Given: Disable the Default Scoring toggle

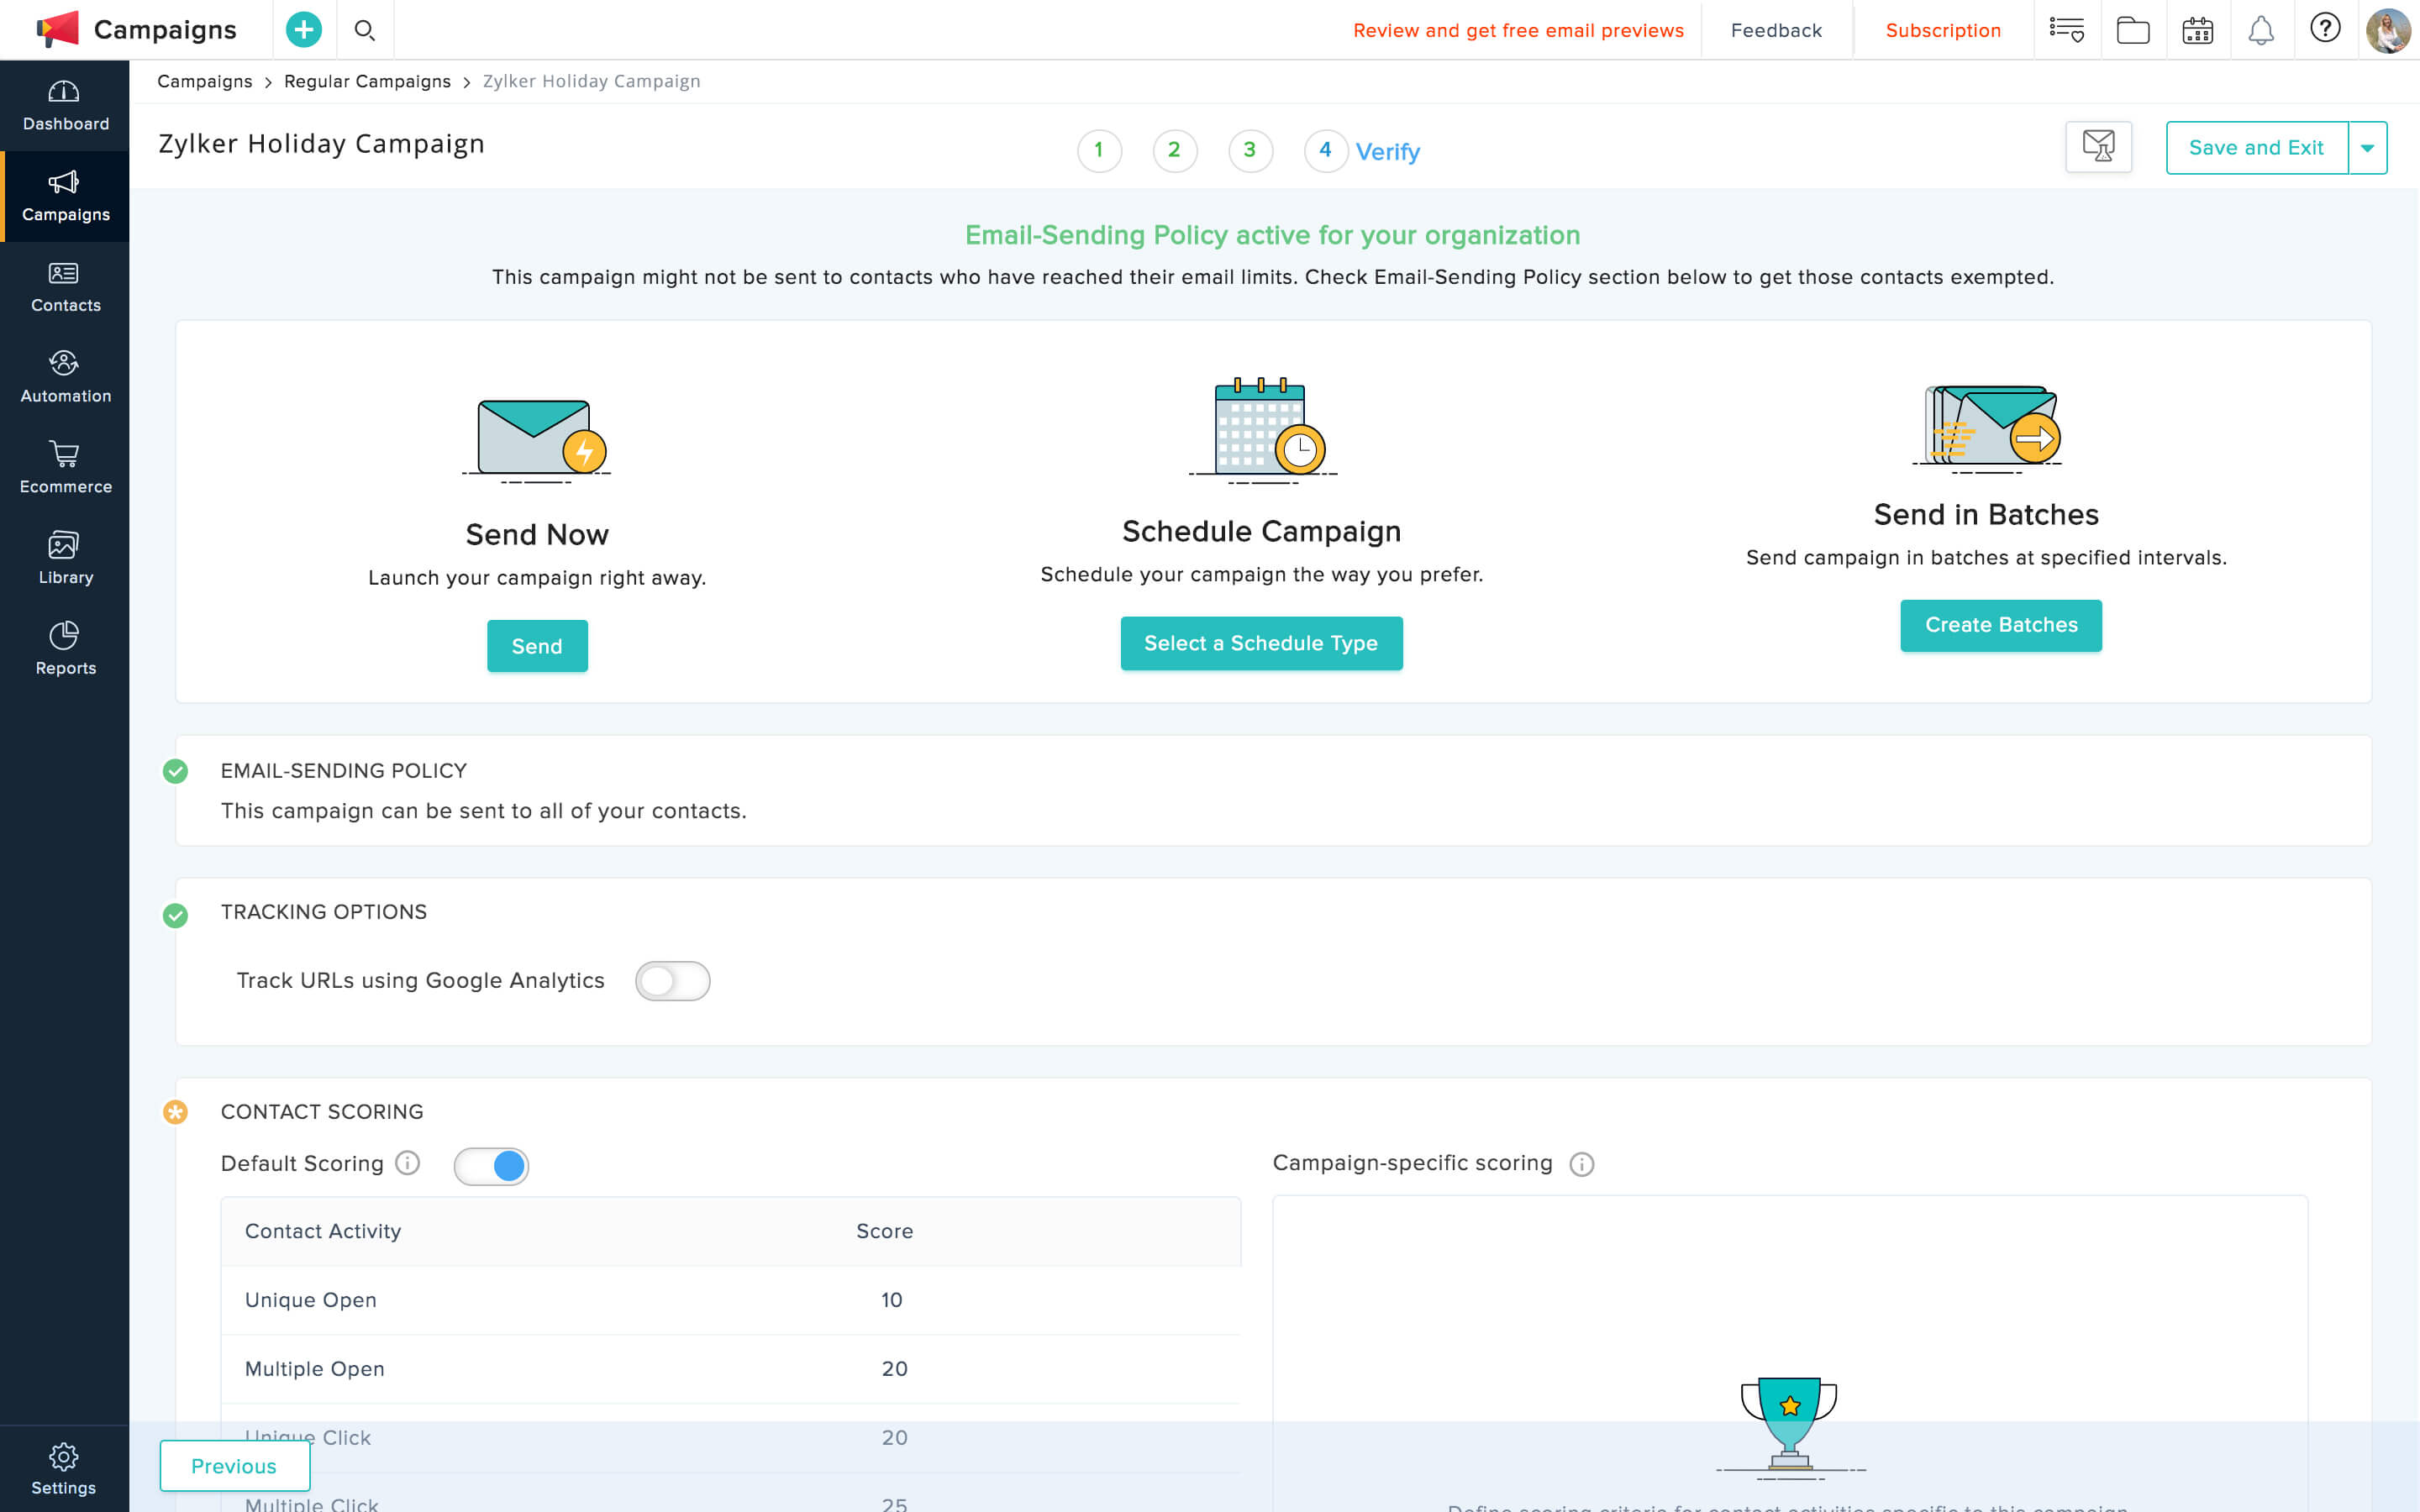Looking at the screenshot, I should (491, 1166).
